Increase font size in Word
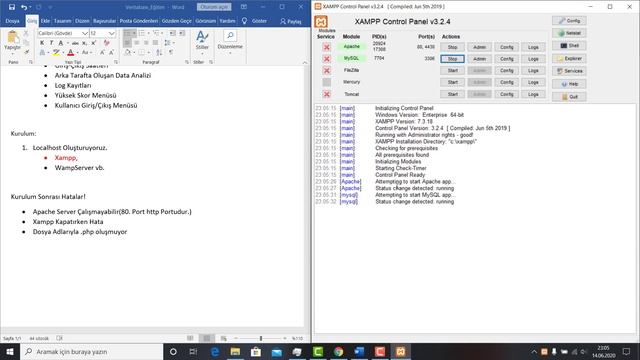The width and height of the screenshot is (640, 360). click(102, 53)
